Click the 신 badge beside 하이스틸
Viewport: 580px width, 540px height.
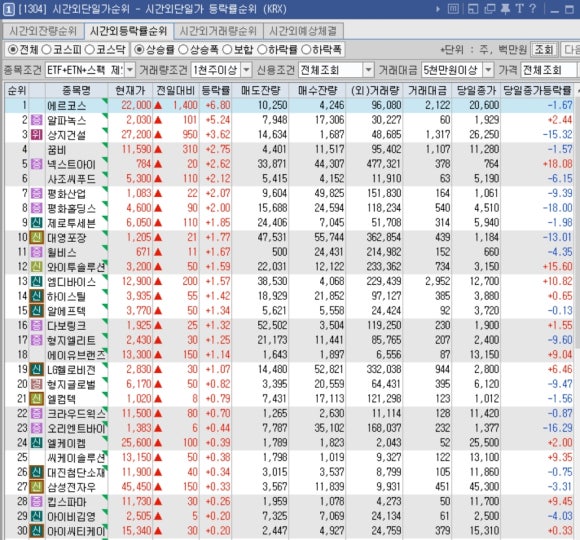36,296
